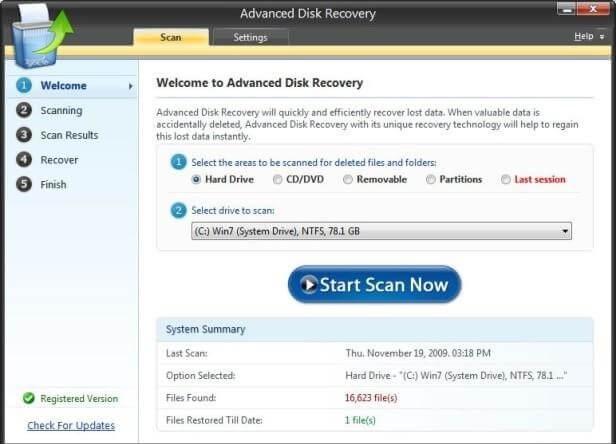Click the Check For Updates link
This screenshot has height=444, width=616.
click(71, 426)
